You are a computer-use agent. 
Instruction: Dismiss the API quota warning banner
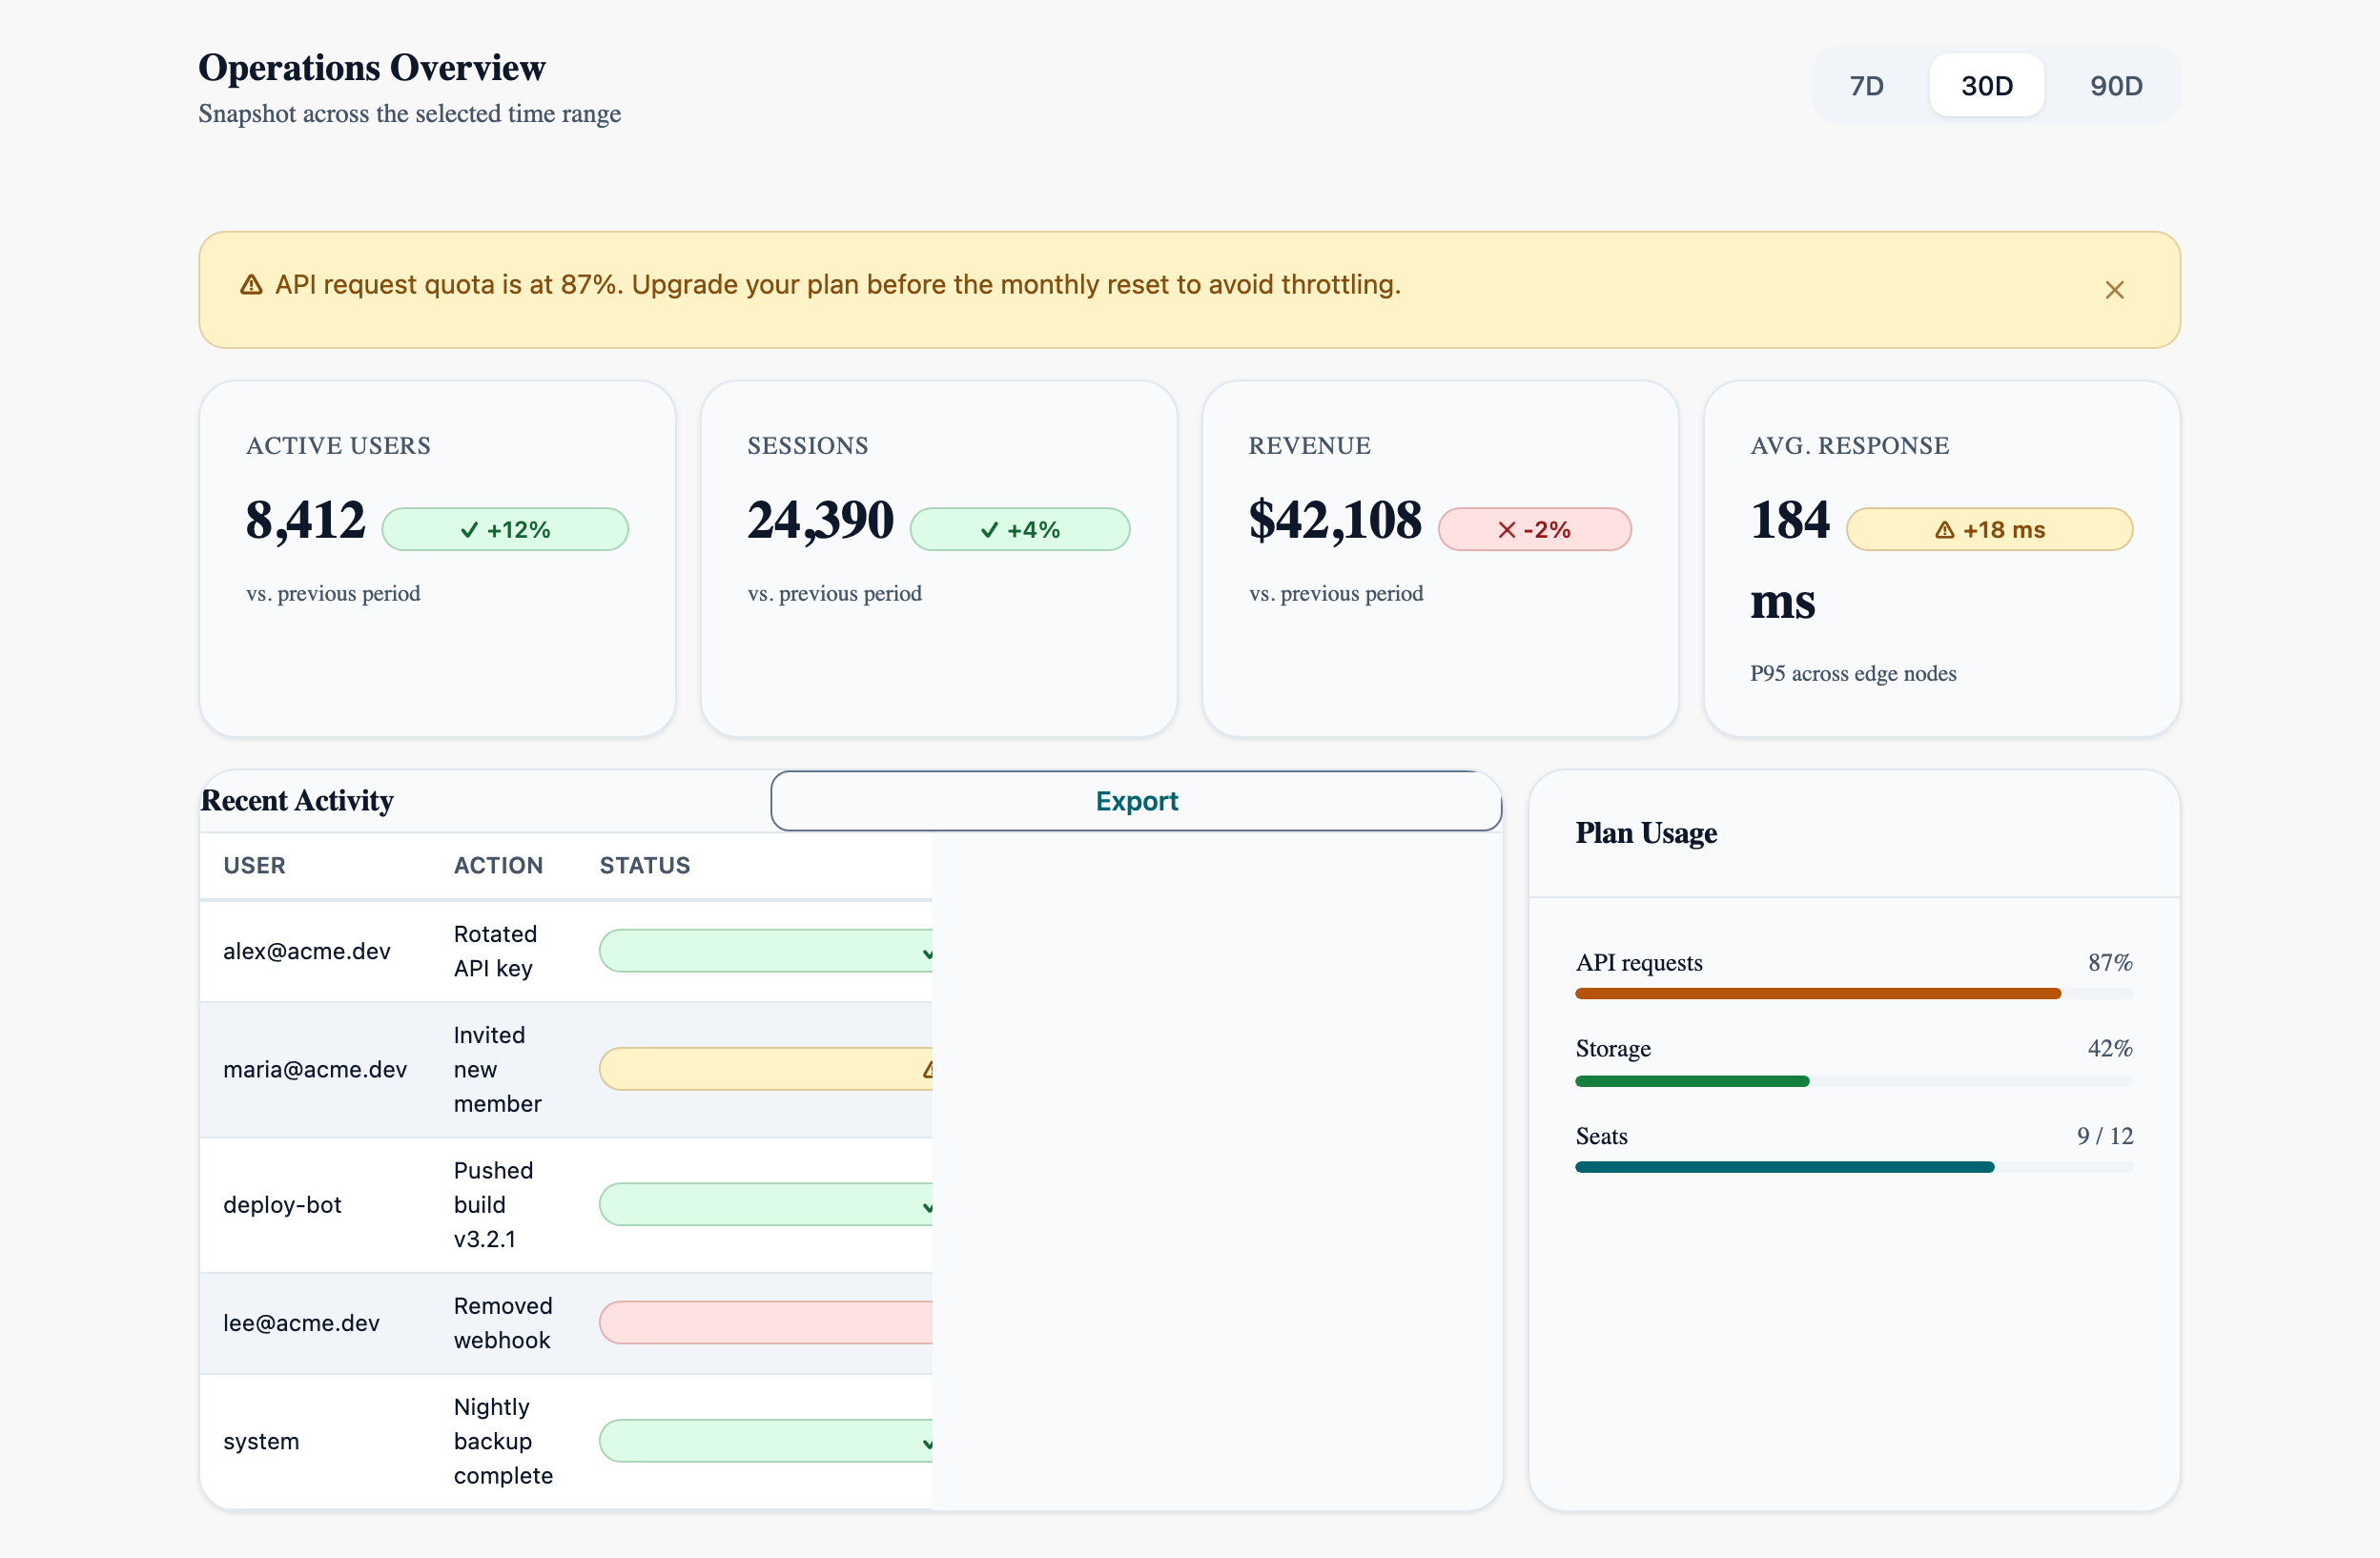pos(2114,290)
